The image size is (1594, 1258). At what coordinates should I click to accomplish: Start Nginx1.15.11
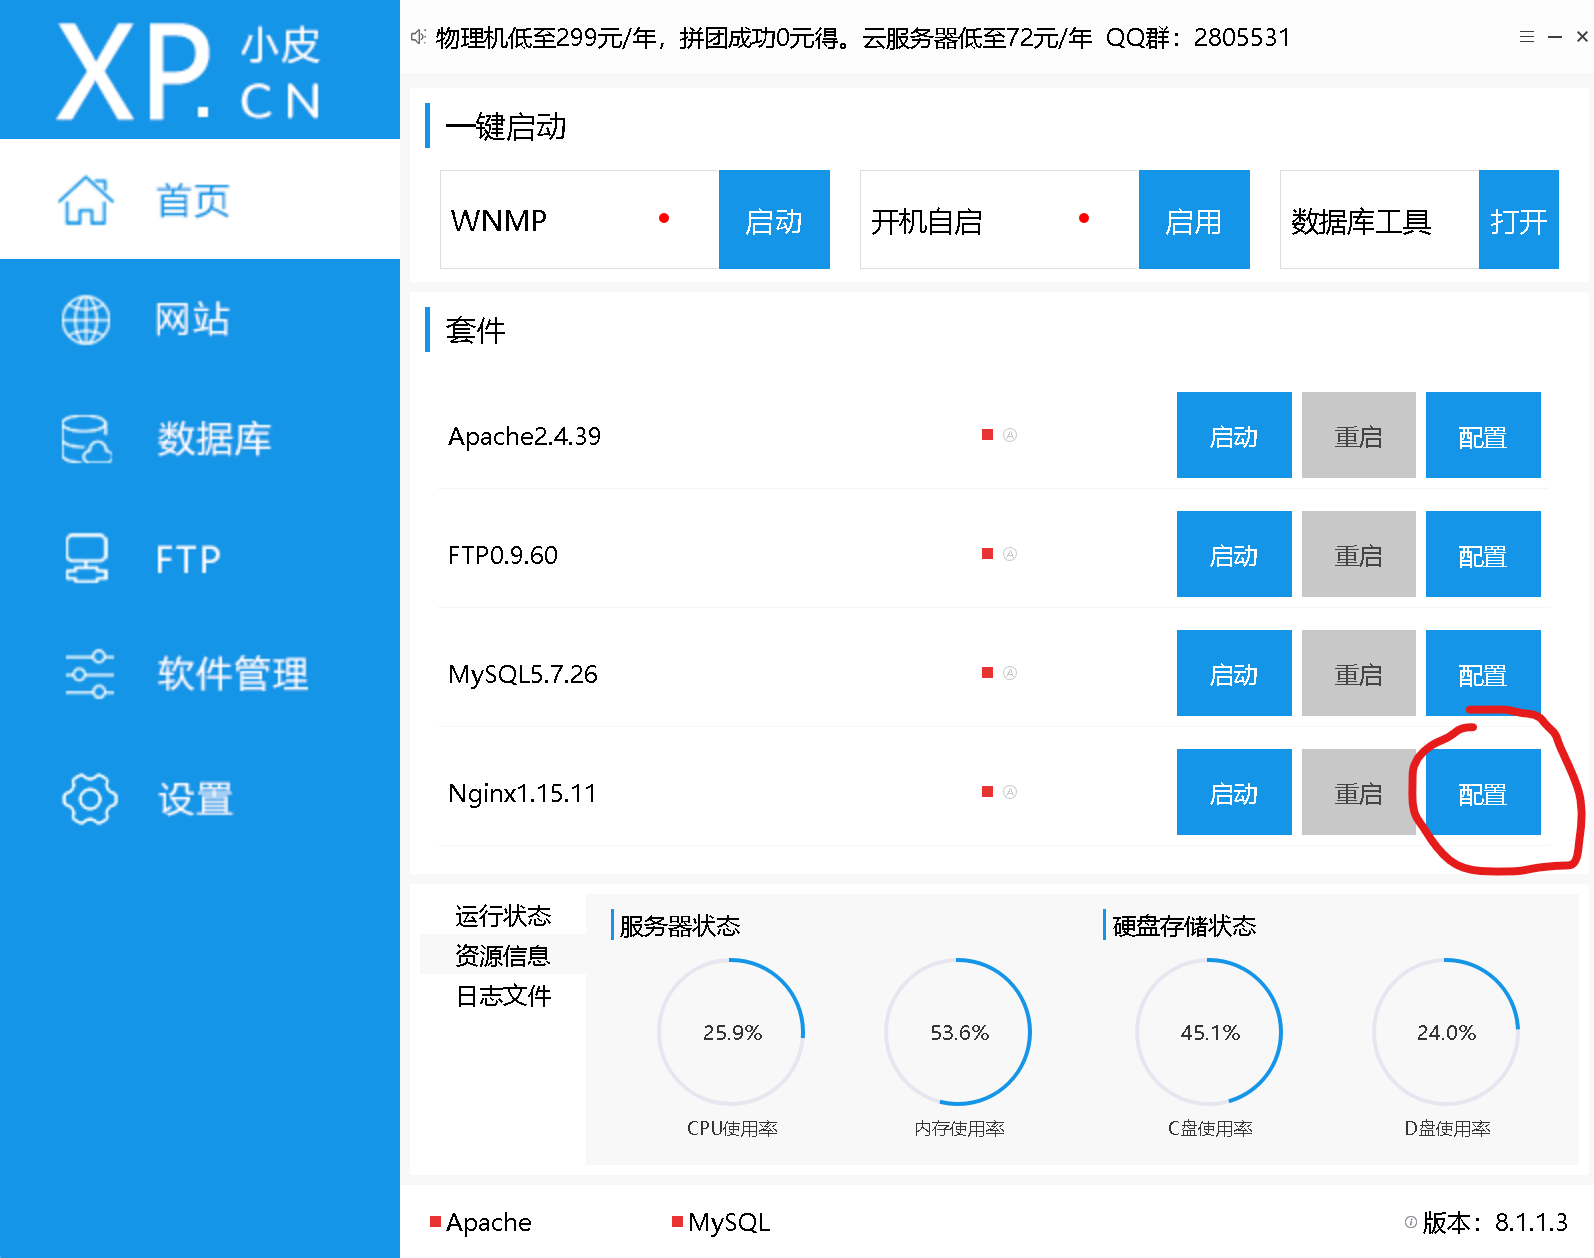coord(1234,792)
